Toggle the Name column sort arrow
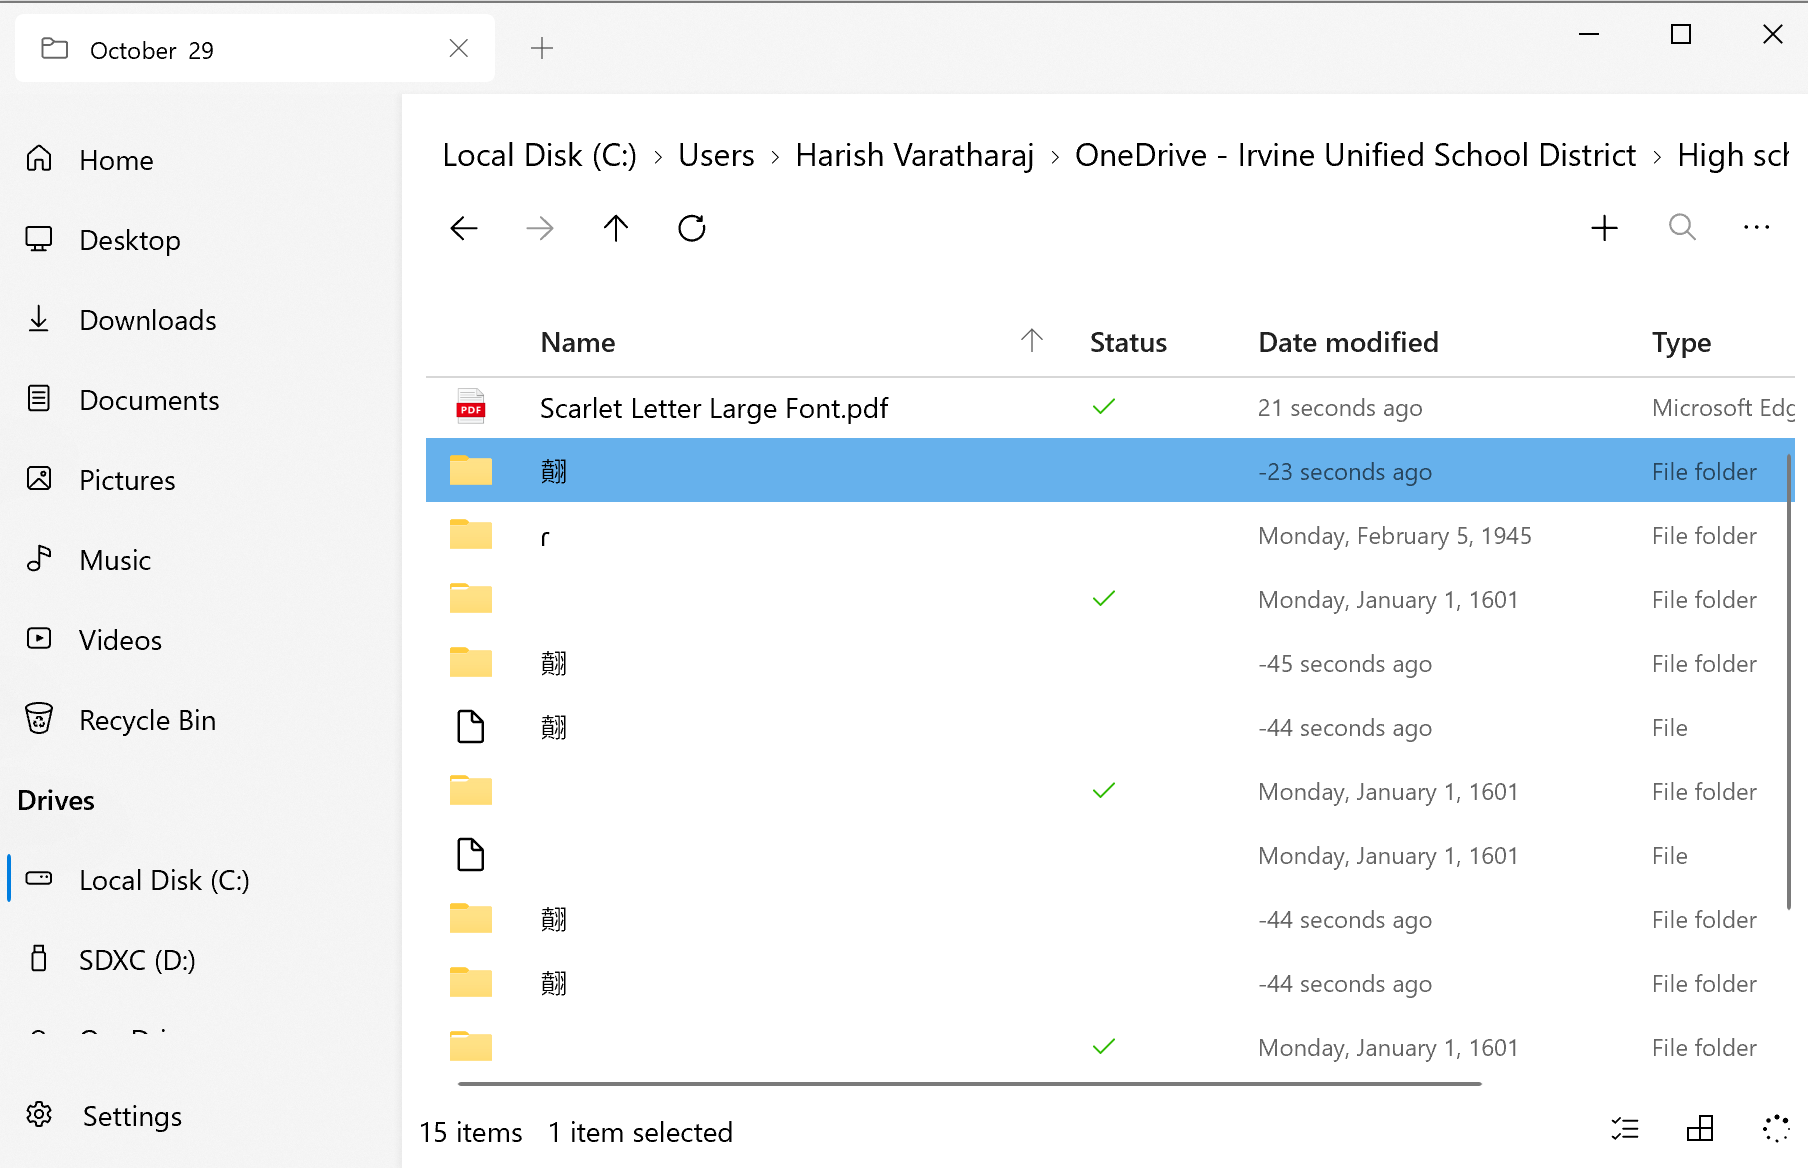Image resolution: width=1808 pixels, height=1168 pixels. pyautogui.click(x=1032, y=341)
